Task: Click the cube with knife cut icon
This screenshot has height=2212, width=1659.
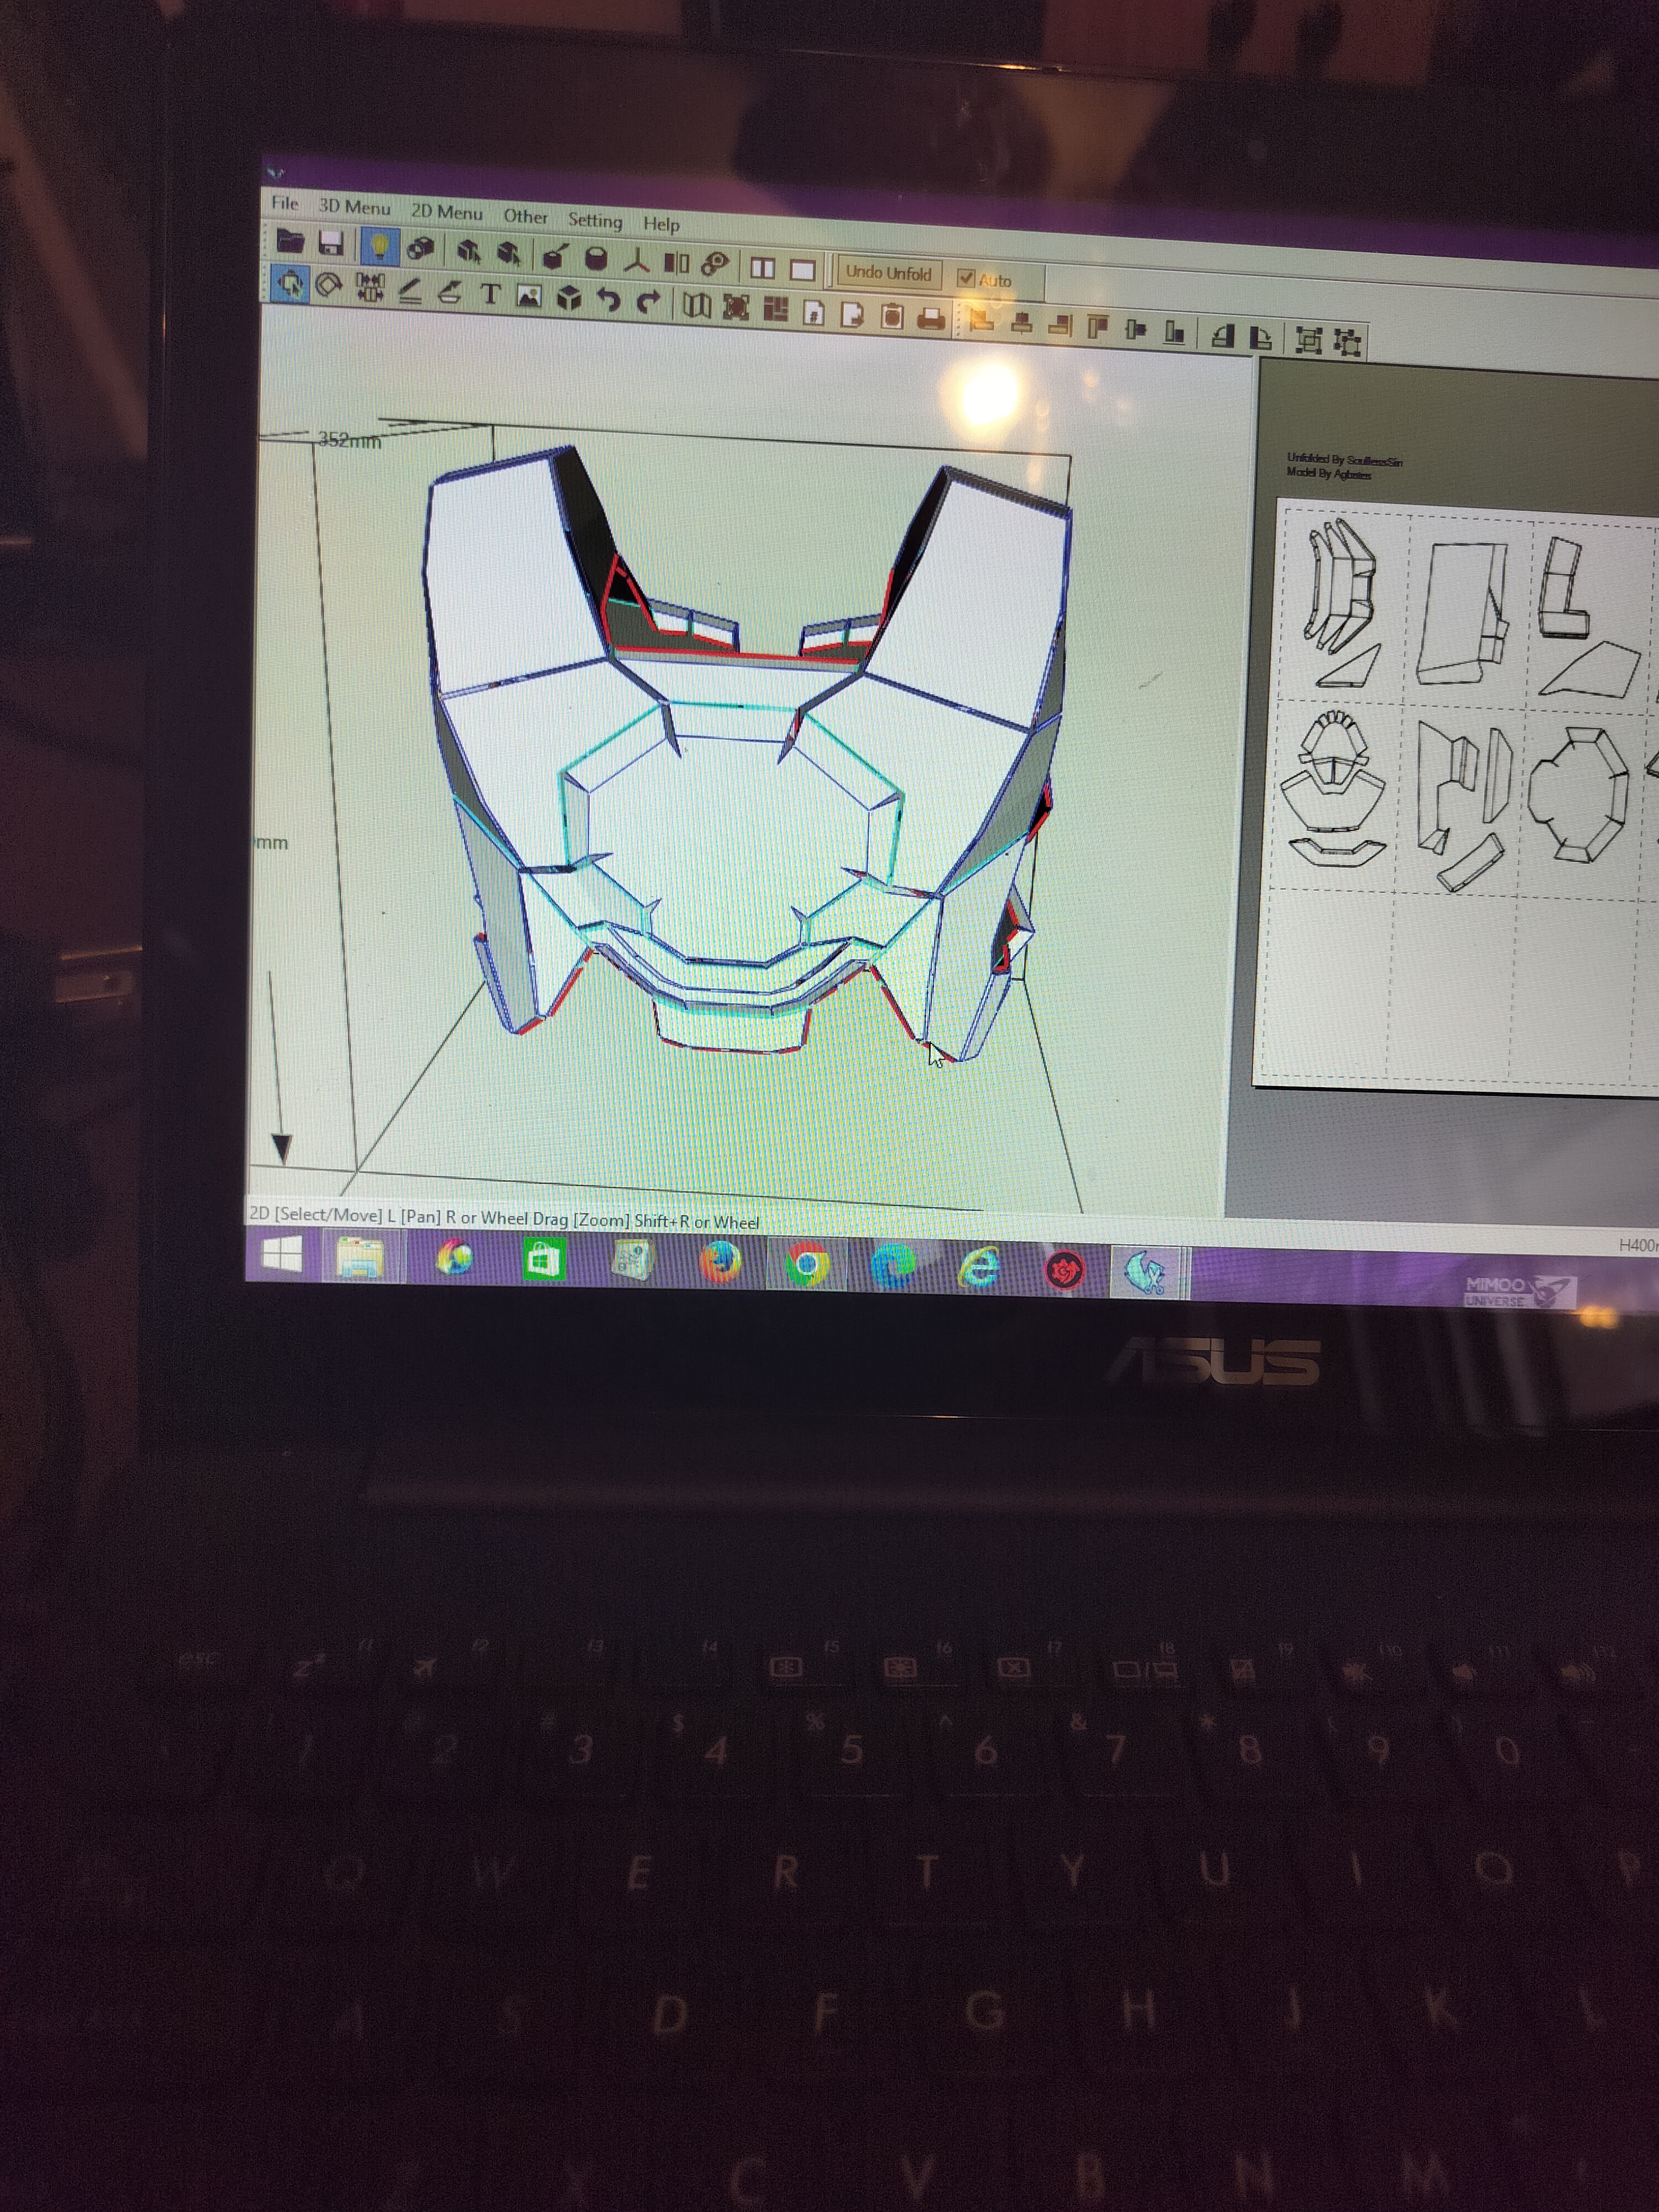Action: tap(555, 257)
